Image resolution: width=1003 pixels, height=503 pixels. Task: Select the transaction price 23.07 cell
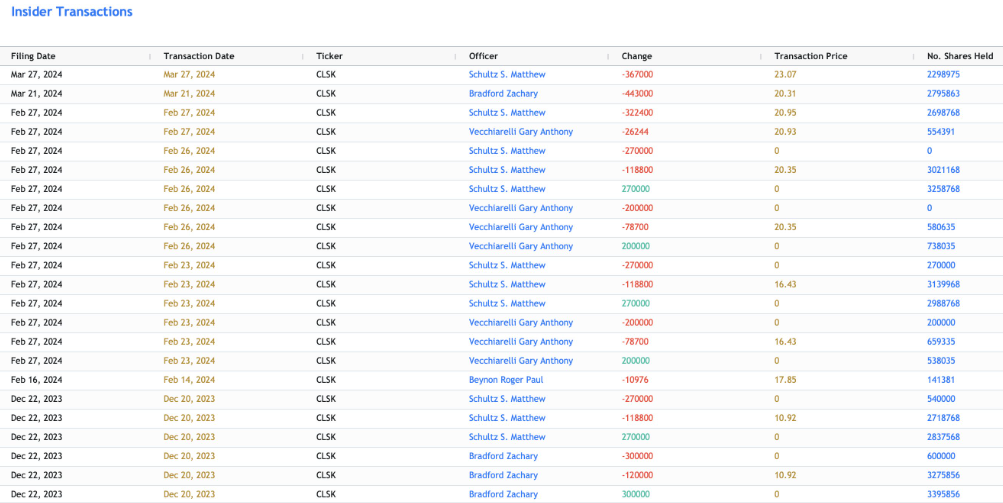[x=785, y=75]
